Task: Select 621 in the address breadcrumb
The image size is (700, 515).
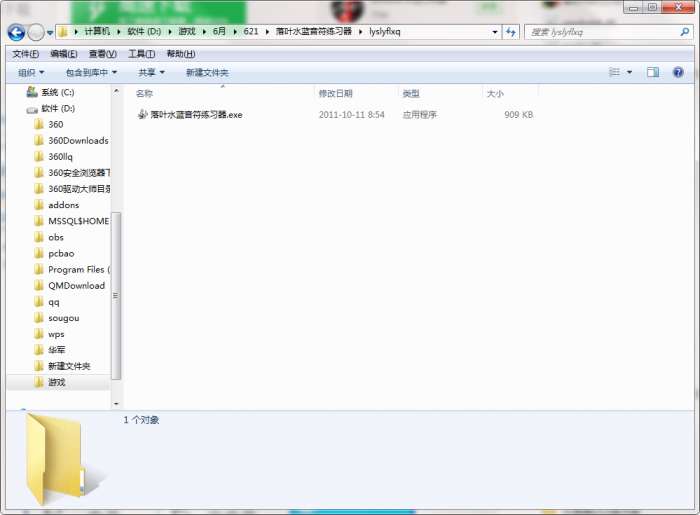Action: (x=251, y=31)
